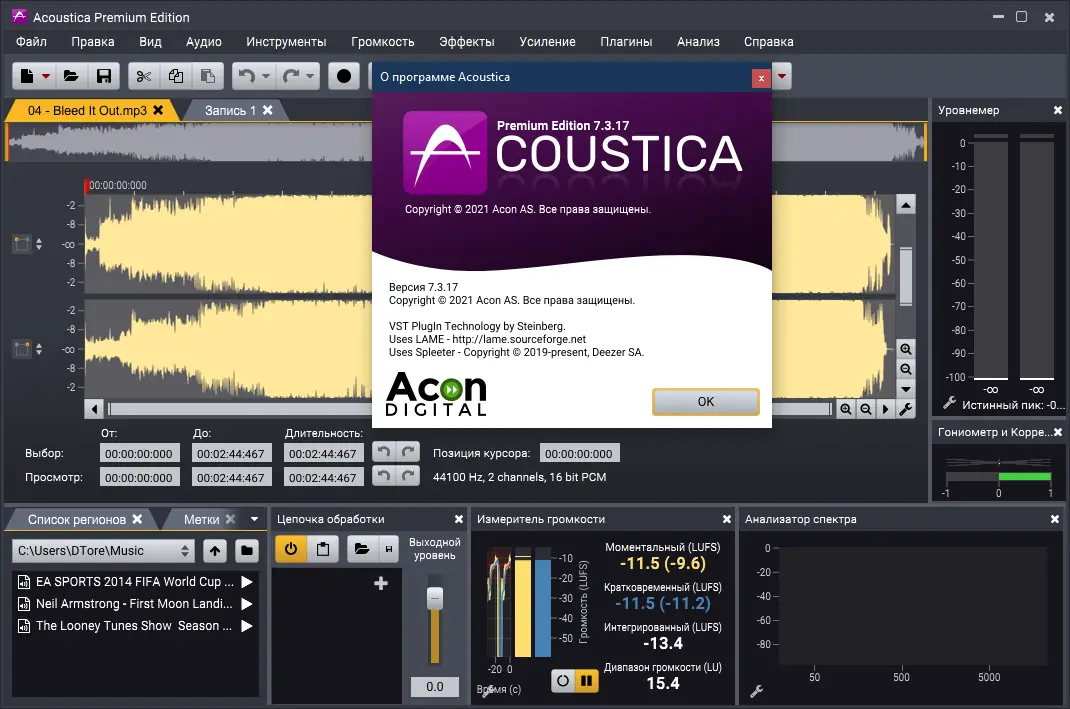Open the Эффекты menu

(466, 42)
